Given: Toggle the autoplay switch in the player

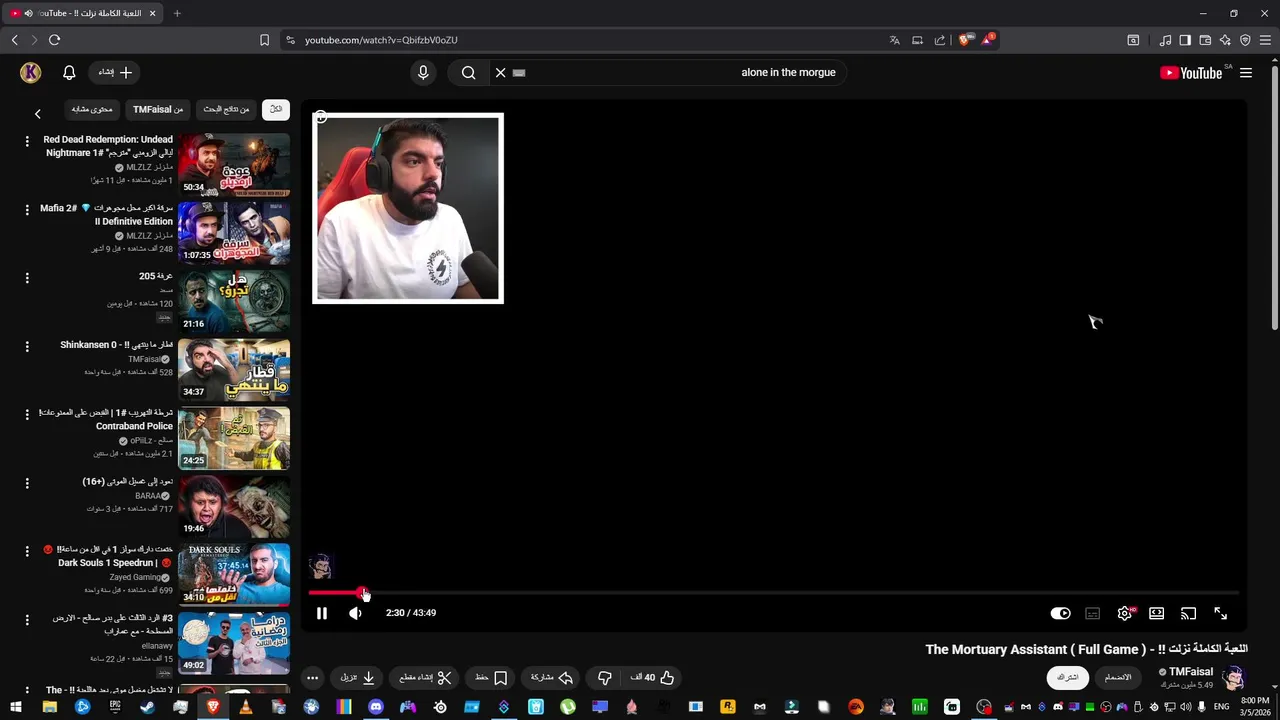Looking at the screenshot, I should tap(1060, 613).
